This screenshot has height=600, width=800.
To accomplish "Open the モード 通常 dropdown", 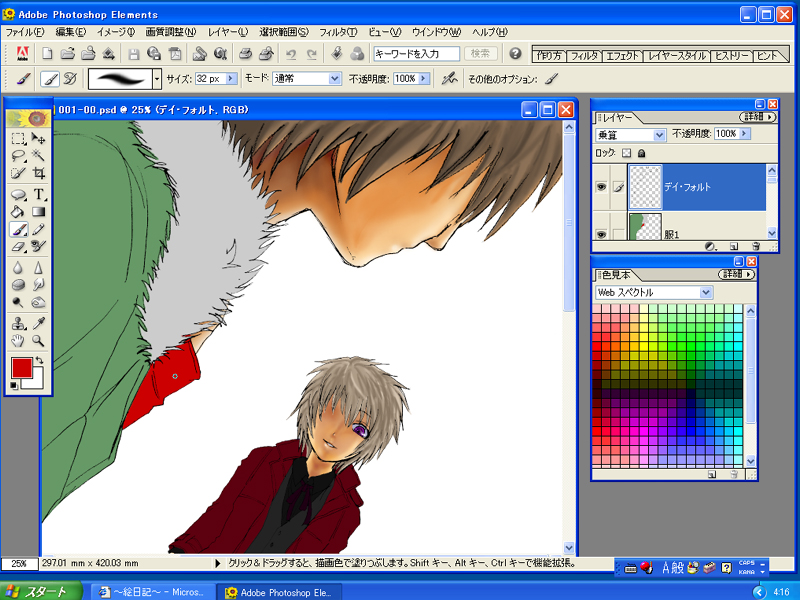I will [x=335, y=79].
